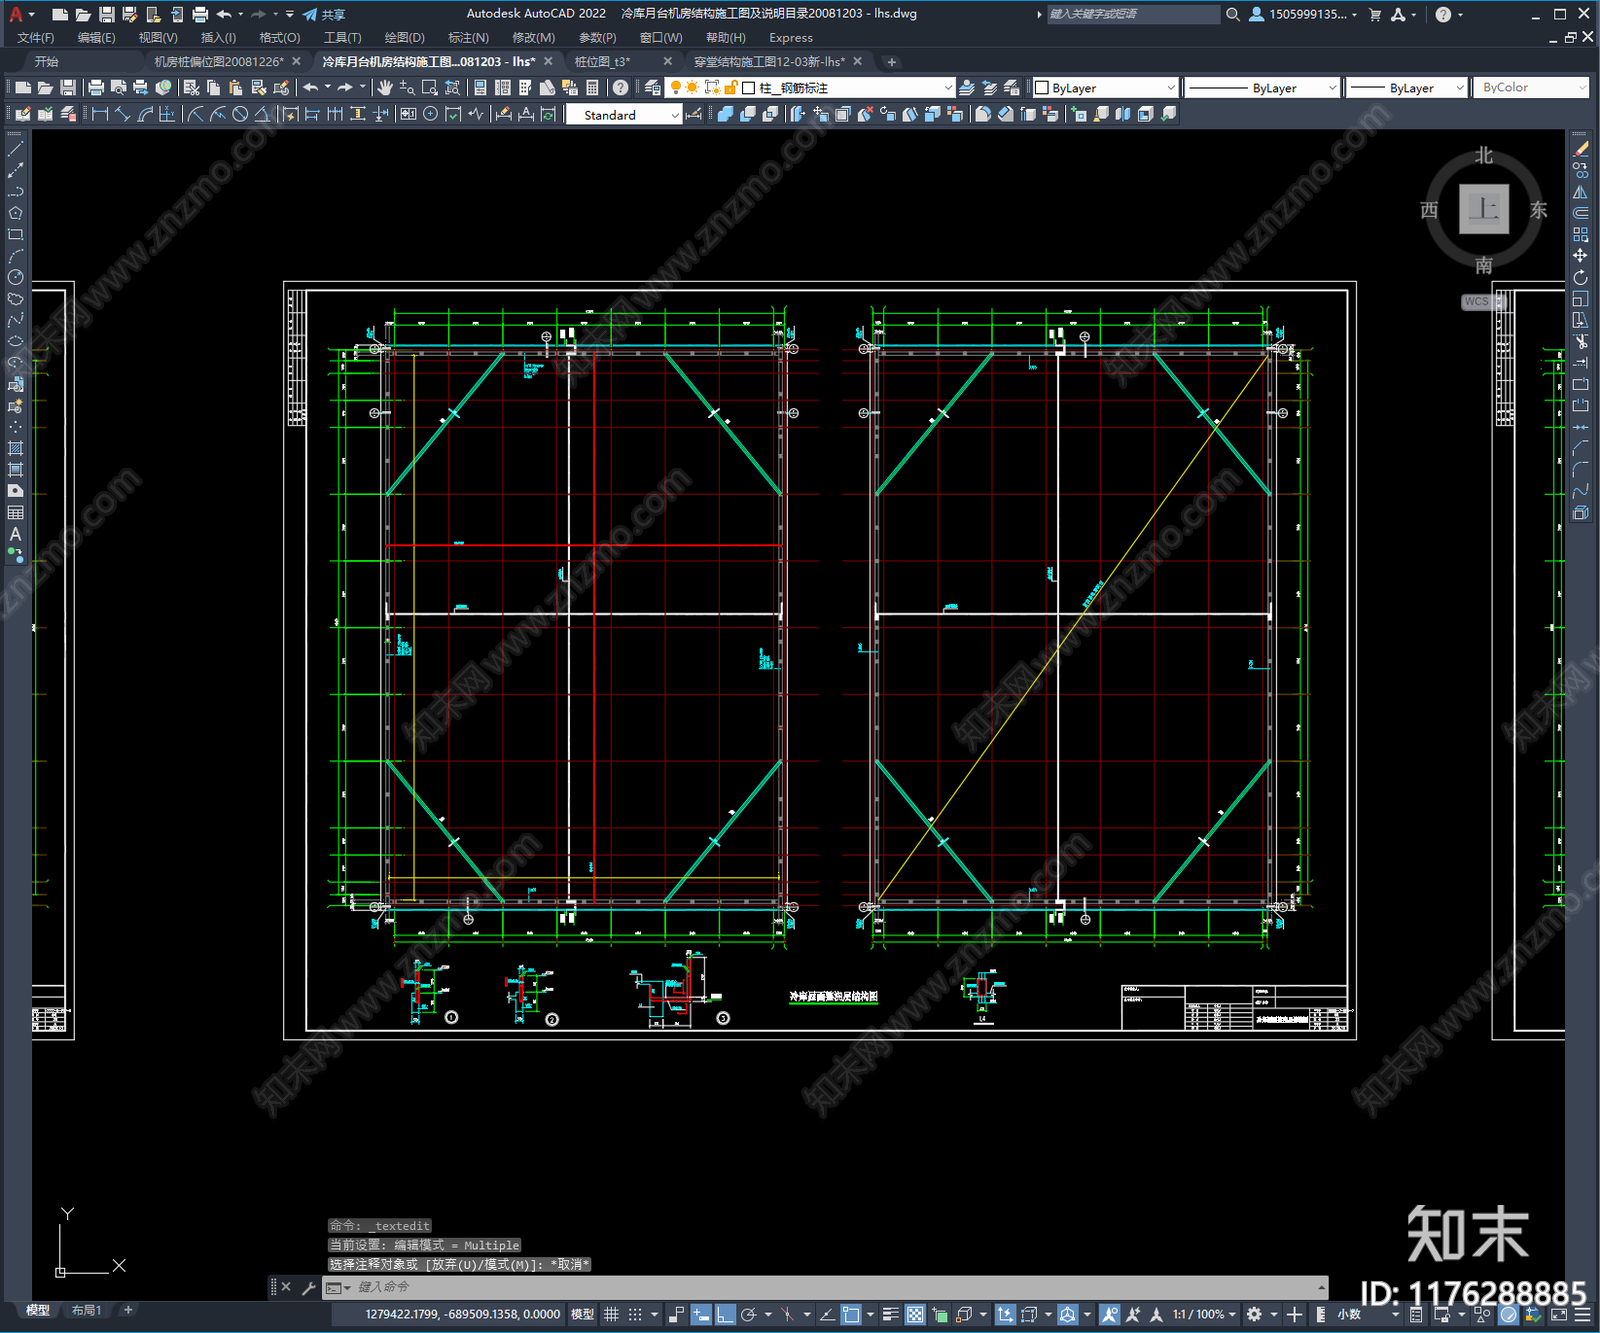This screenshot has height=1333, width=1600.
Task: Open the 文件(F) menu
Action: (36, 38)
